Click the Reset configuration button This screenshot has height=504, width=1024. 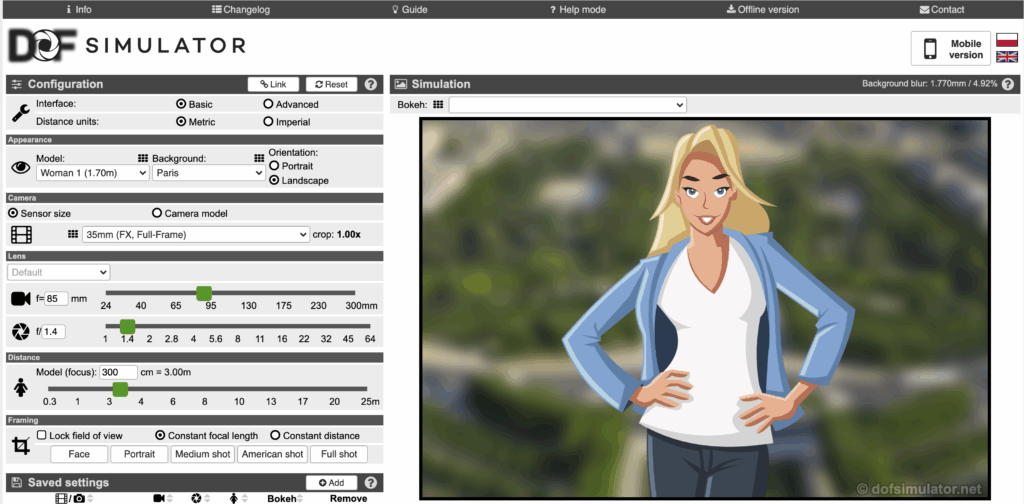(x=330, y=85)
